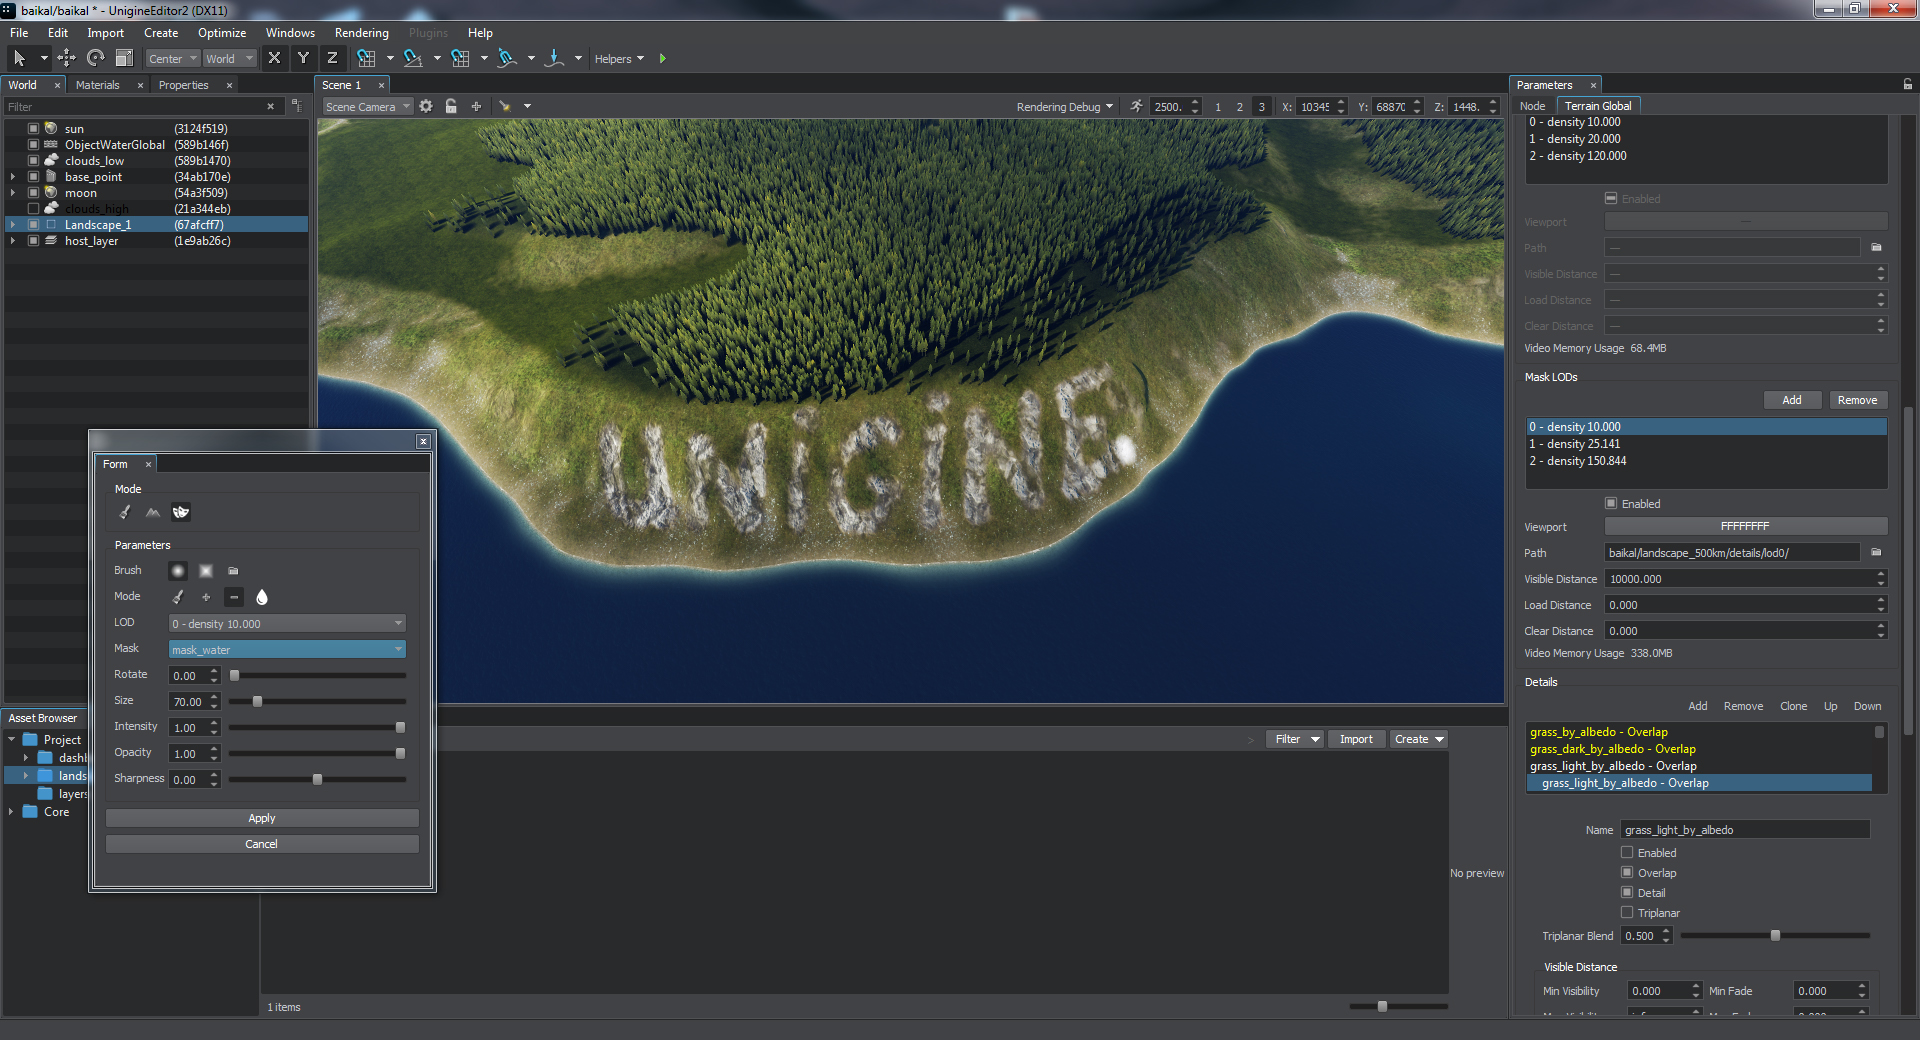Screen dimensions: 1920x1040
Task: Switch to the Node tab in Parameters
Action: pyautogui.click(x=1532, y=106)
